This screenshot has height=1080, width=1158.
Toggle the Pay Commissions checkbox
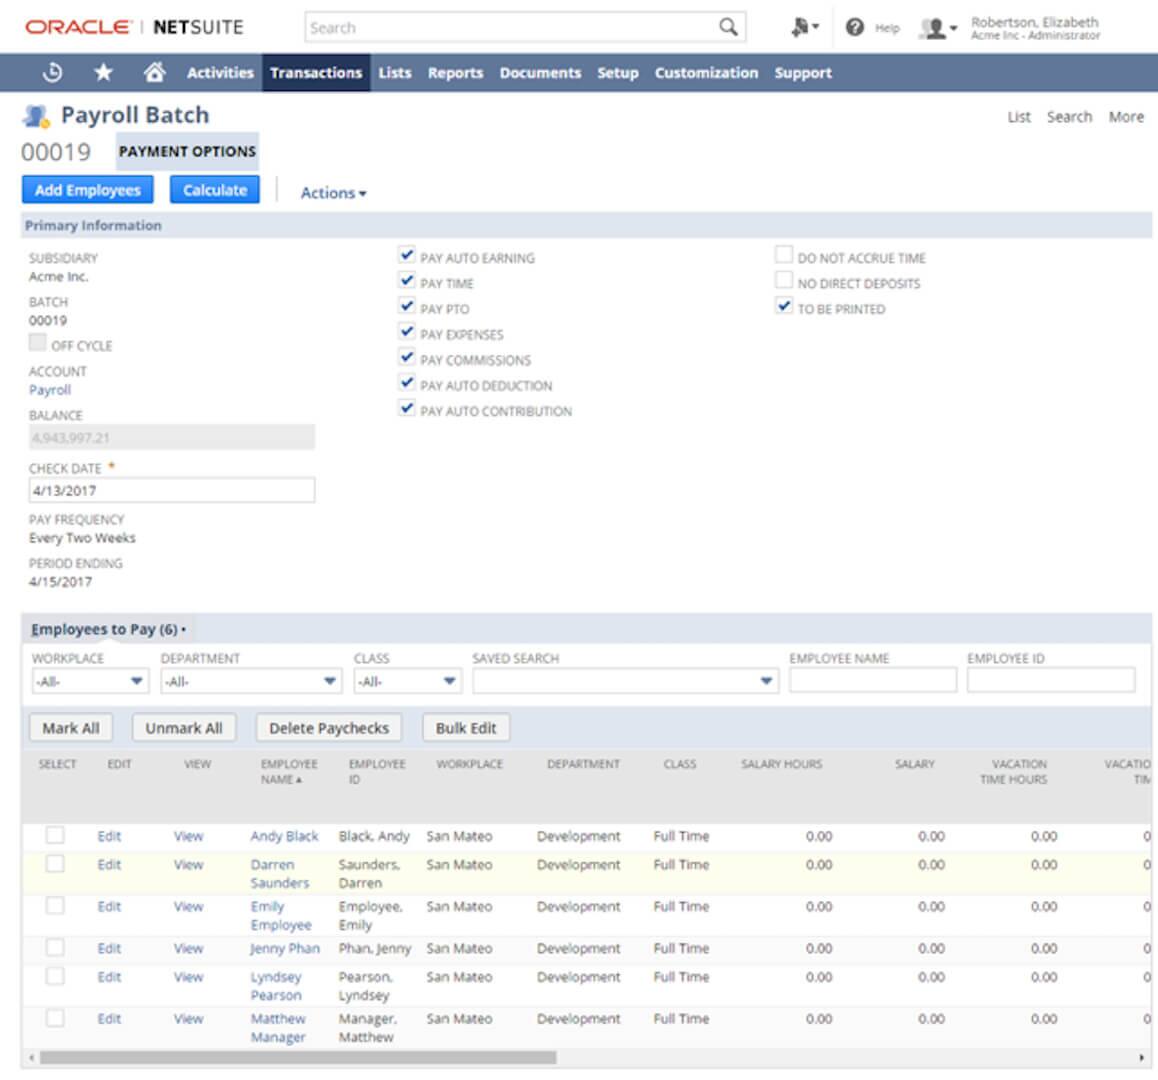(x=406, y=358)
